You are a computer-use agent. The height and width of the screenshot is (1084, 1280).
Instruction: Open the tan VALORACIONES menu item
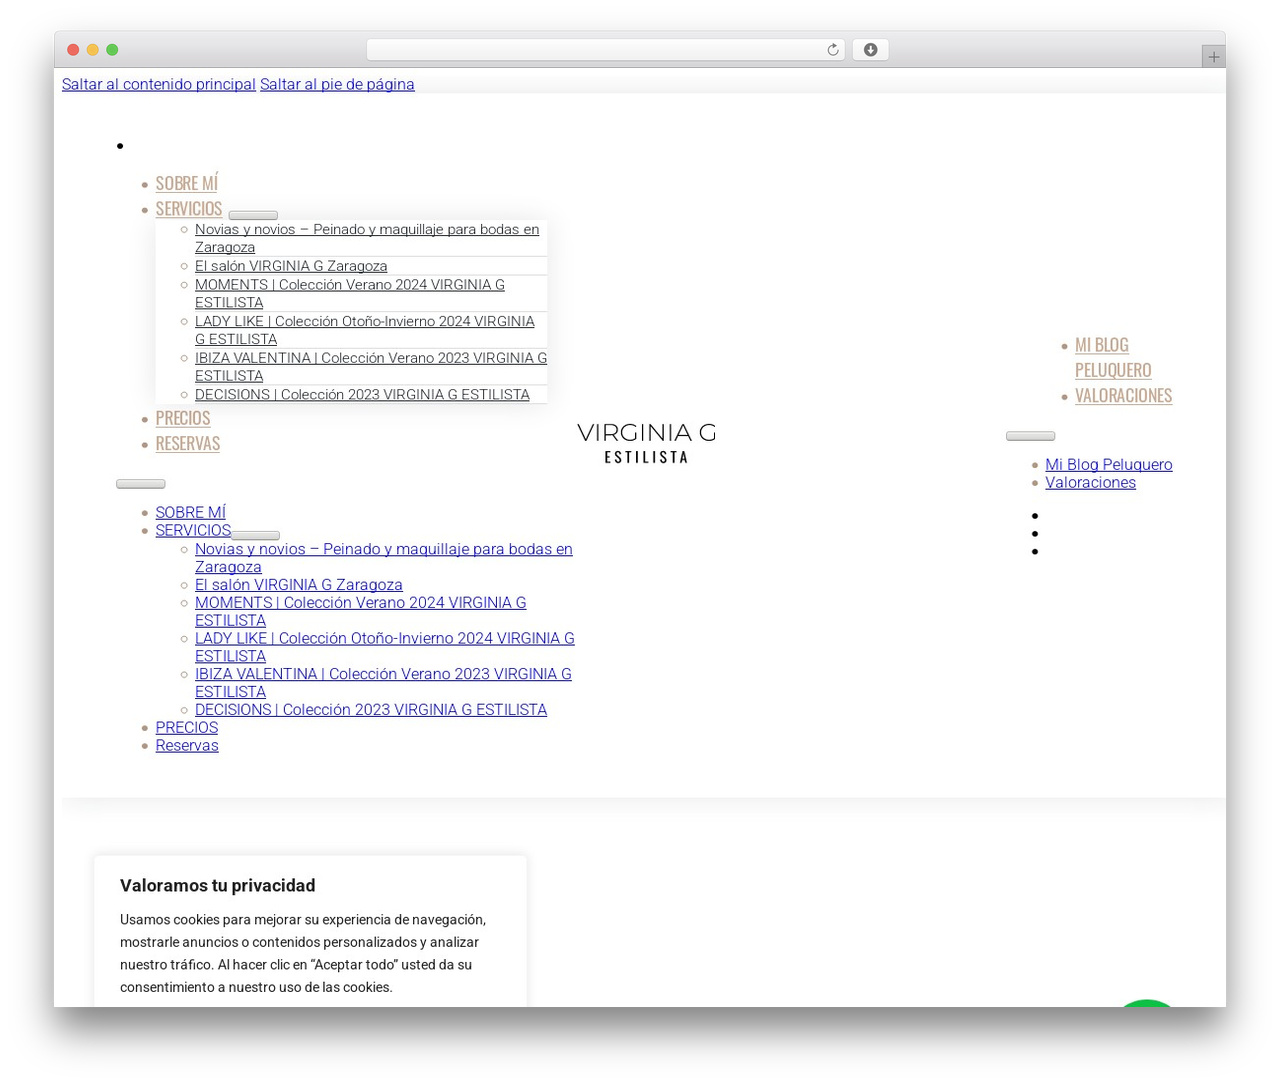1123,395
